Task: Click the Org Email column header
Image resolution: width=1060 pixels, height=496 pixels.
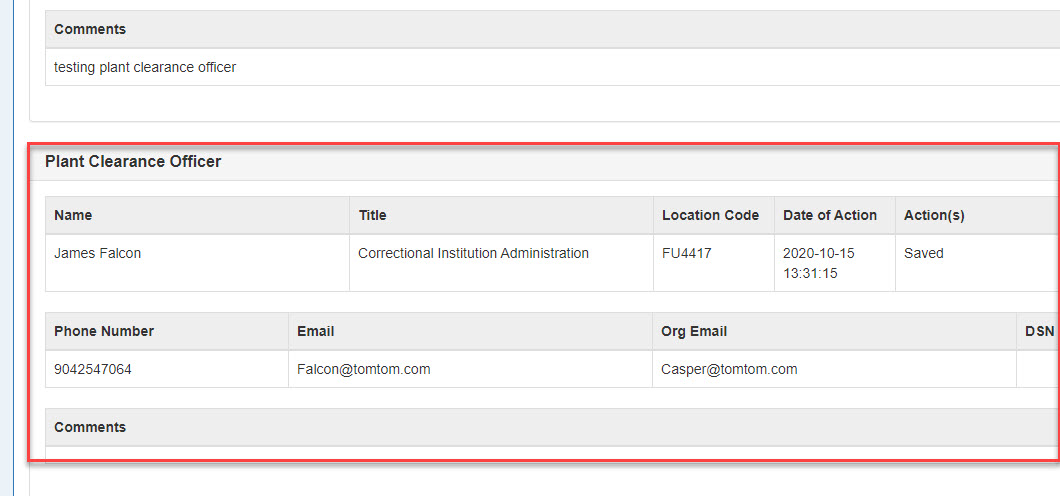Action: pyautogui.click(x=694, y=331)
